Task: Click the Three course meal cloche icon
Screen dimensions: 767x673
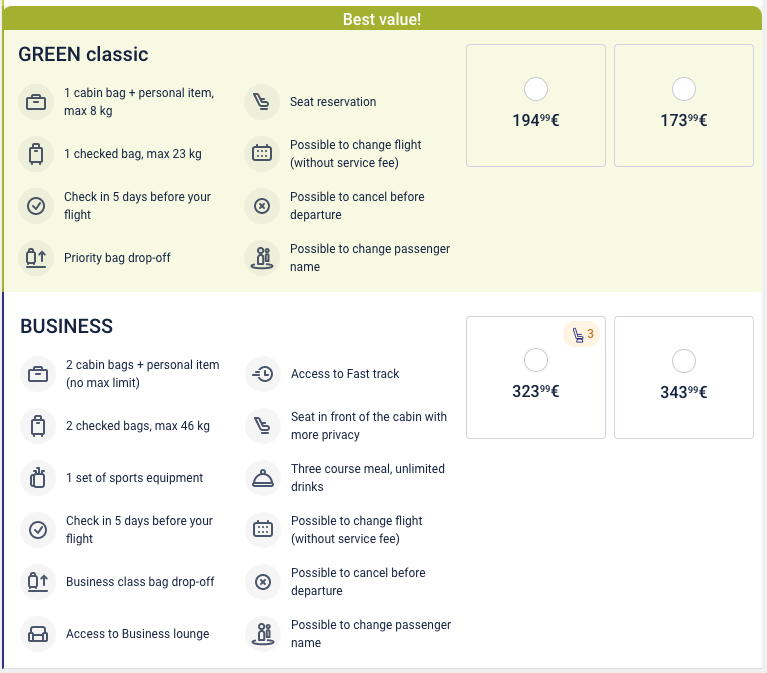Action: [x=263, y=478]
